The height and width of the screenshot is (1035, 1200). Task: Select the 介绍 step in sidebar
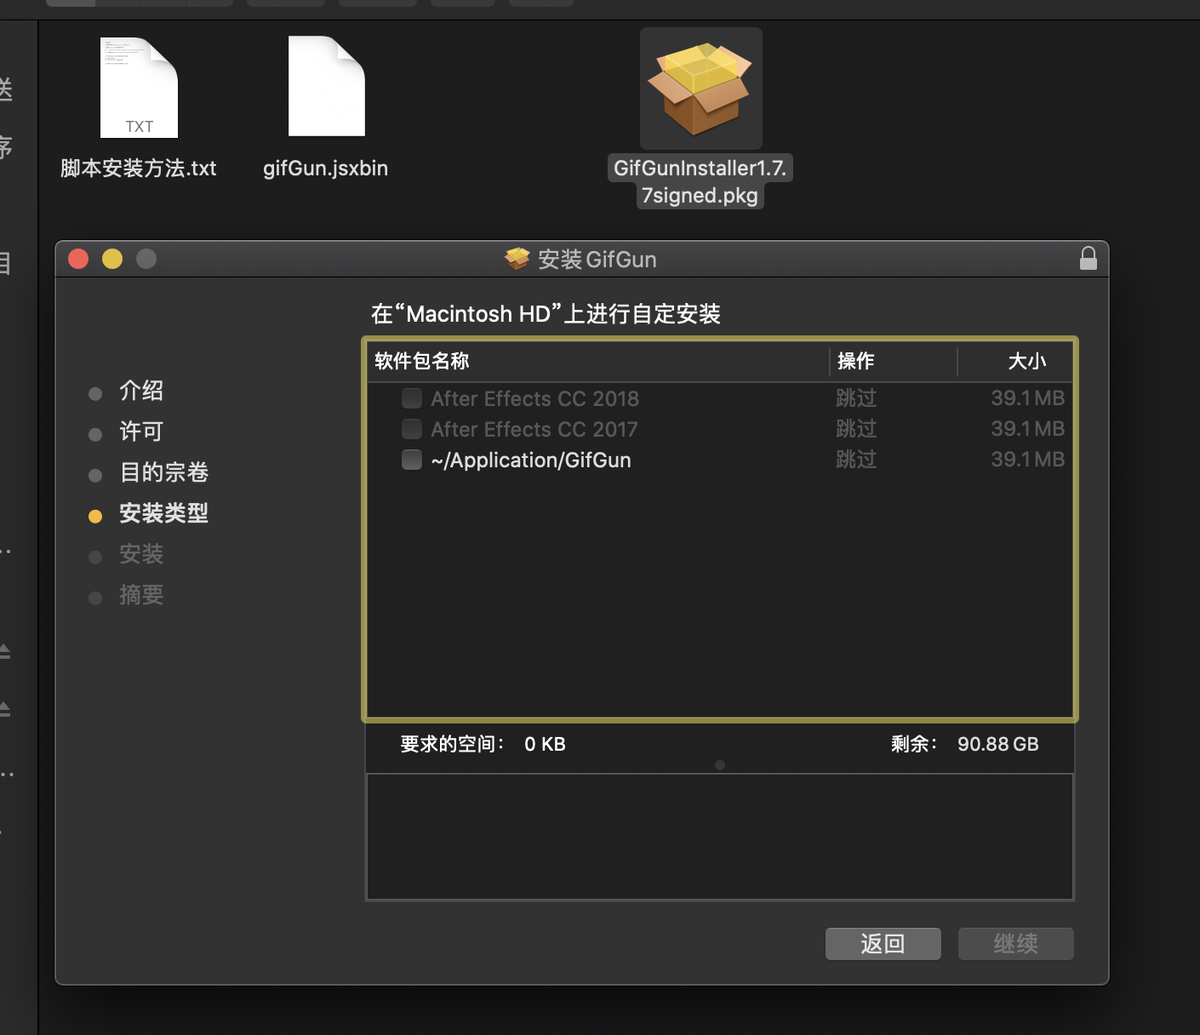click(141, 391)
